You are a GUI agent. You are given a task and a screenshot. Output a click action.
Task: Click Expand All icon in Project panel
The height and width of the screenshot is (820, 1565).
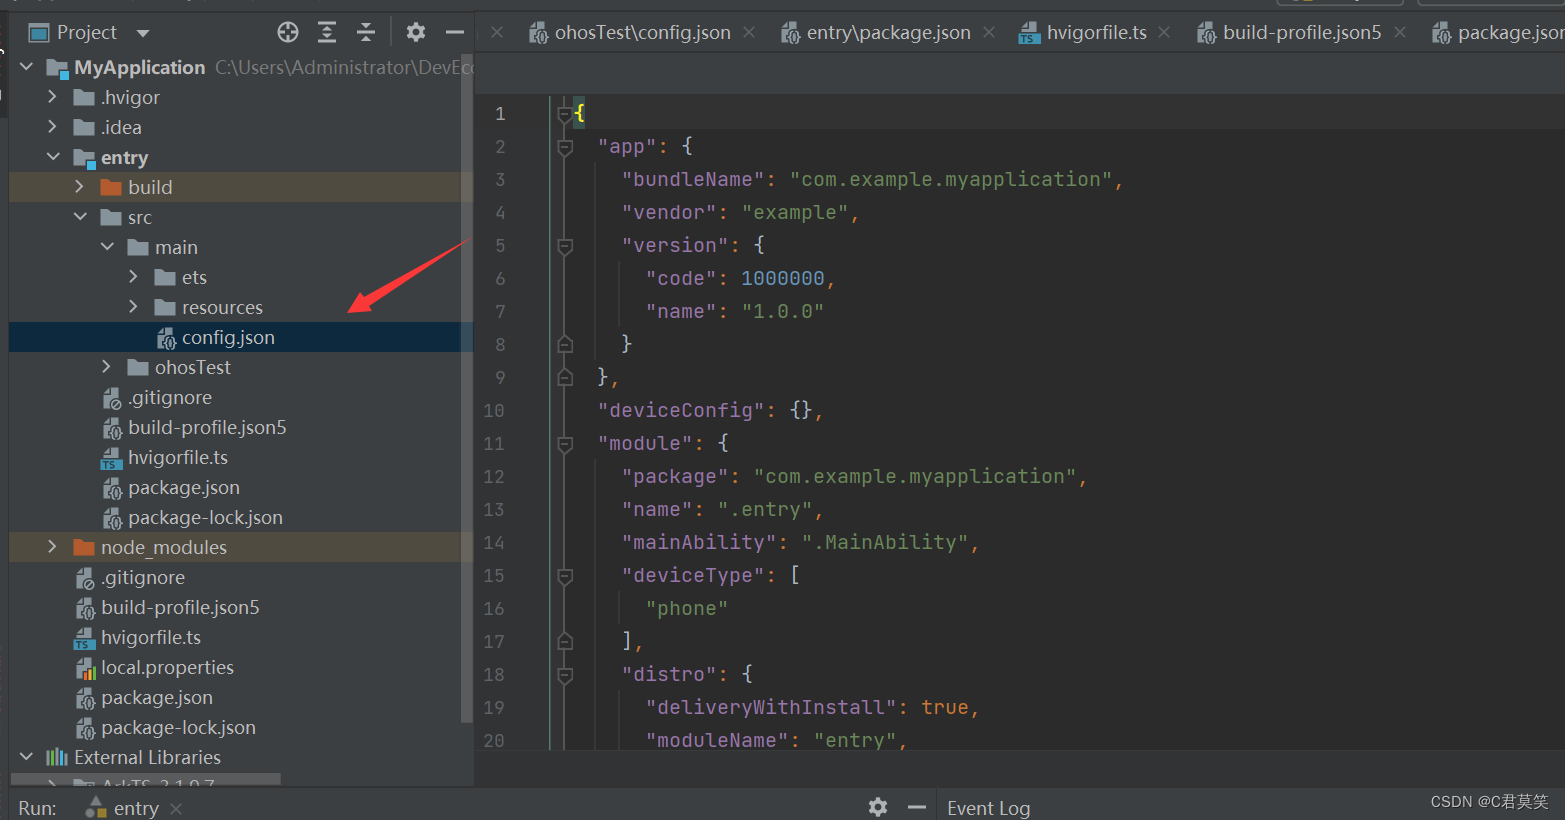pyautogui.click(x=327, y=32)
